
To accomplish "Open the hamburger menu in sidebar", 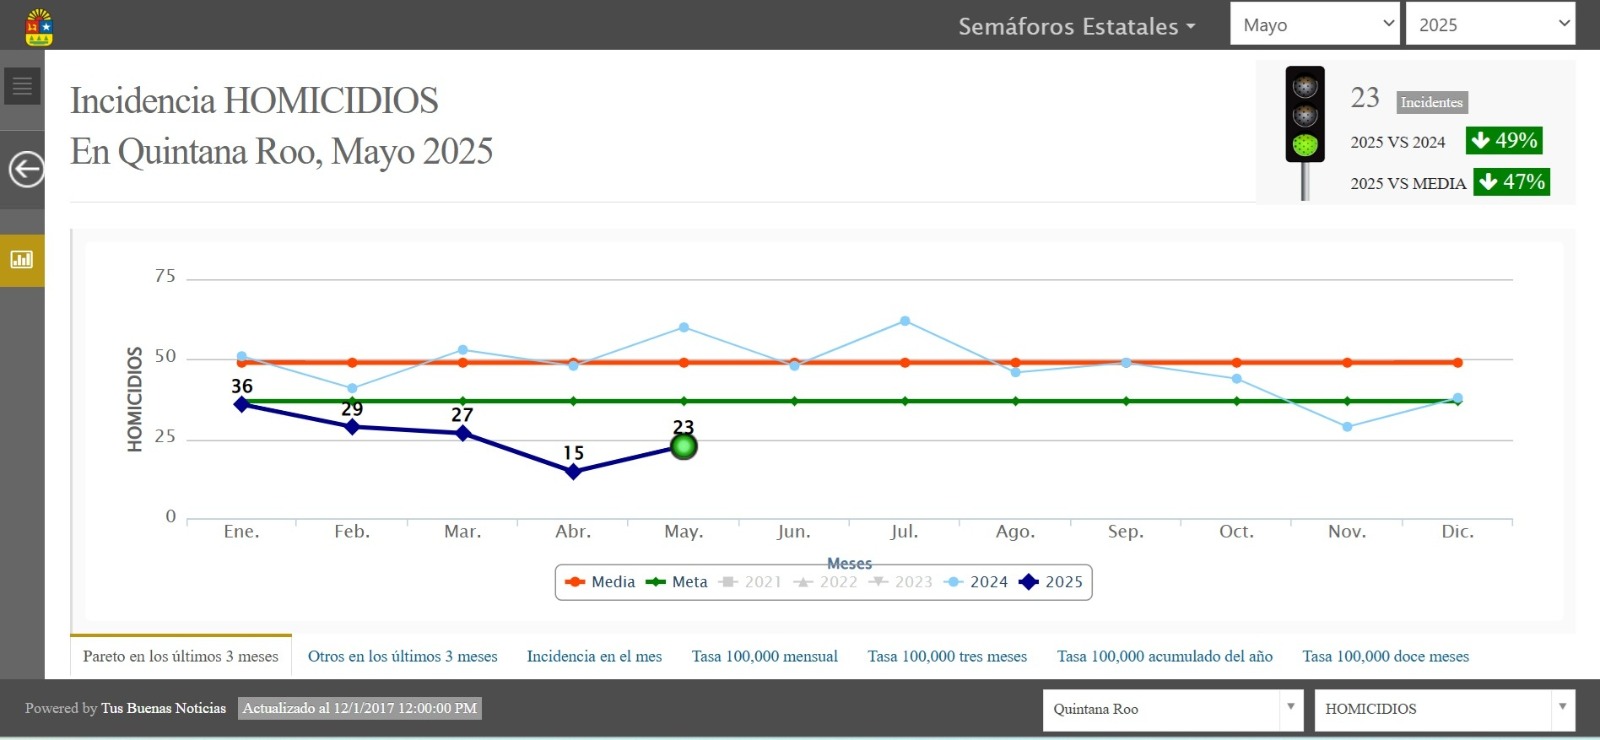I will click(x=22, y=87).
